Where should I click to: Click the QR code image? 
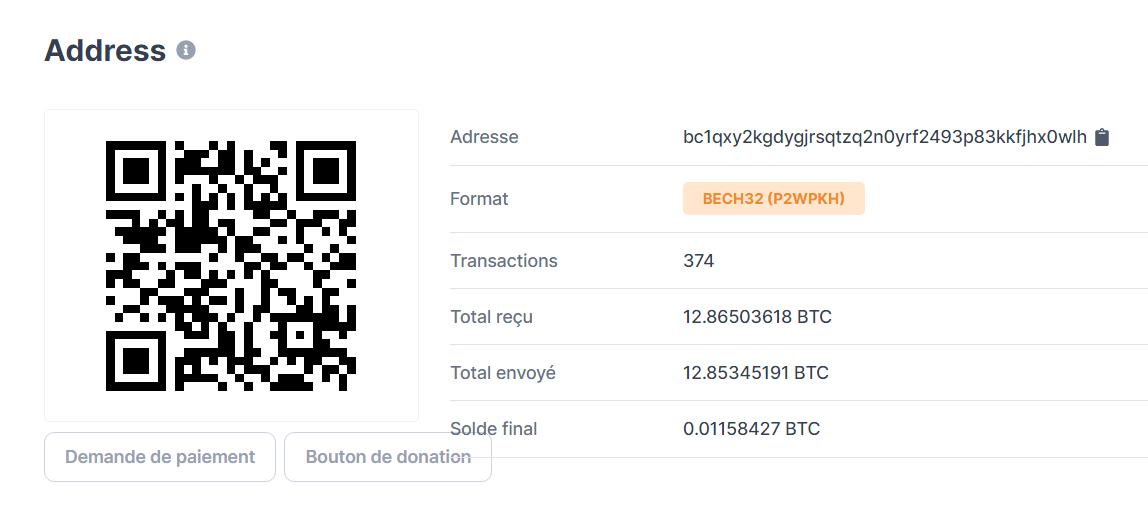point(231,265)
